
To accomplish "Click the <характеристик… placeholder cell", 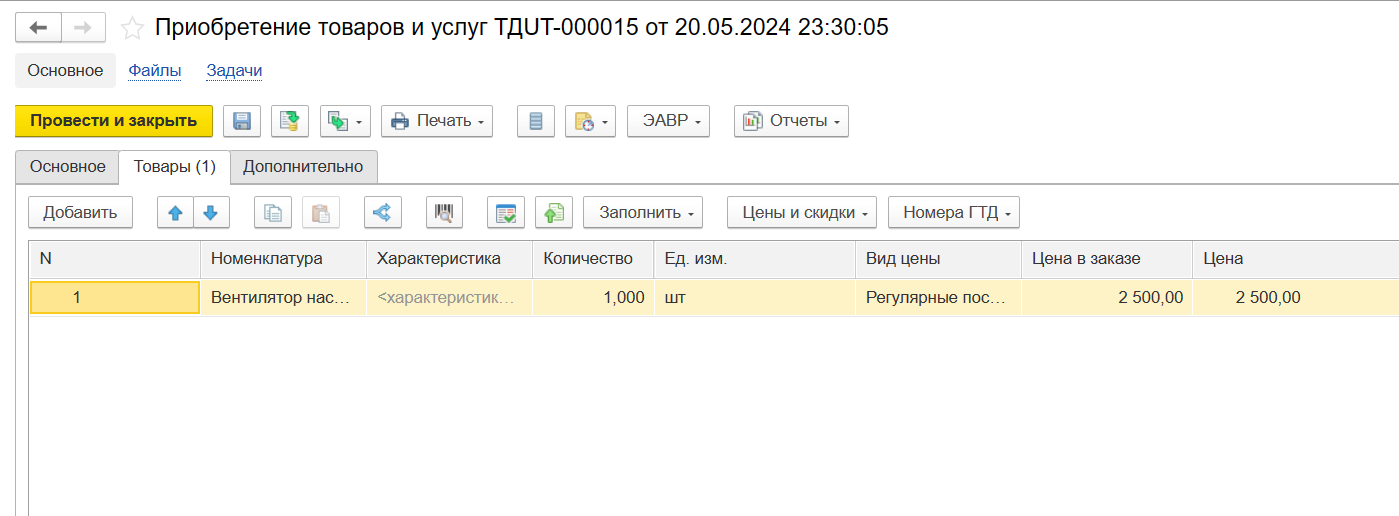I will pos(449,298).
